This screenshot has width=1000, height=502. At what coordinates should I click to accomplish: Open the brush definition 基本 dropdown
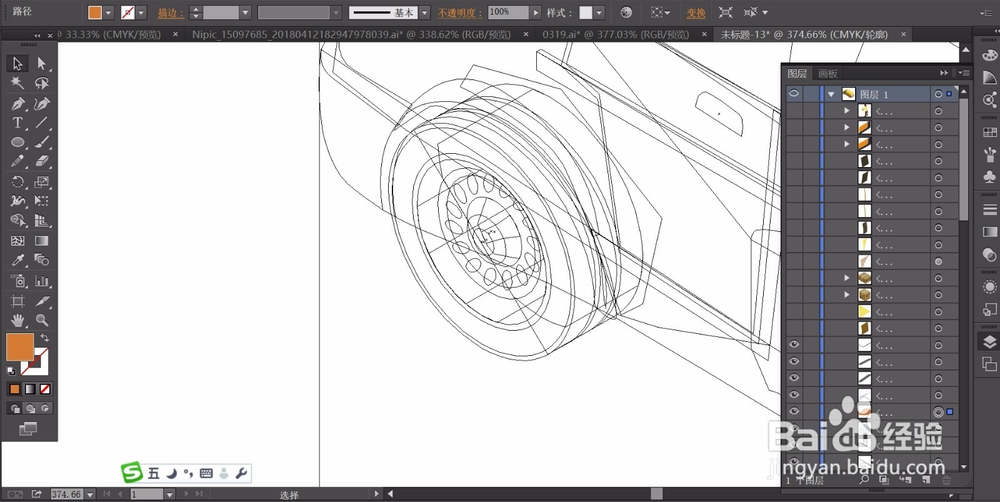(425, 12)
